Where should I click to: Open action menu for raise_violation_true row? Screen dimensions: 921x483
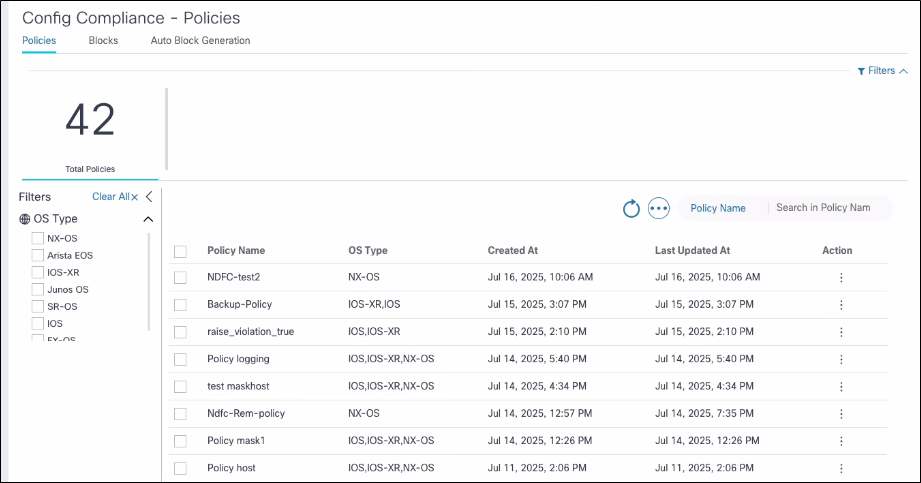[840, 332]
